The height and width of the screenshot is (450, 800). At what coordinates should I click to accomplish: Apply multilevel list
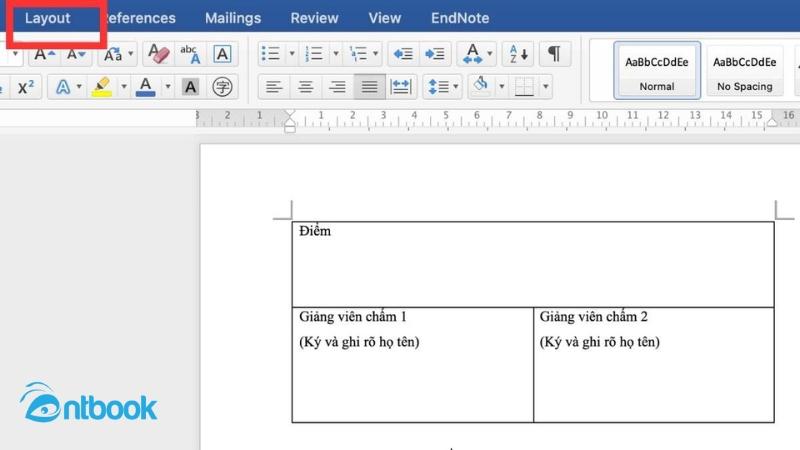pos(358,54)
